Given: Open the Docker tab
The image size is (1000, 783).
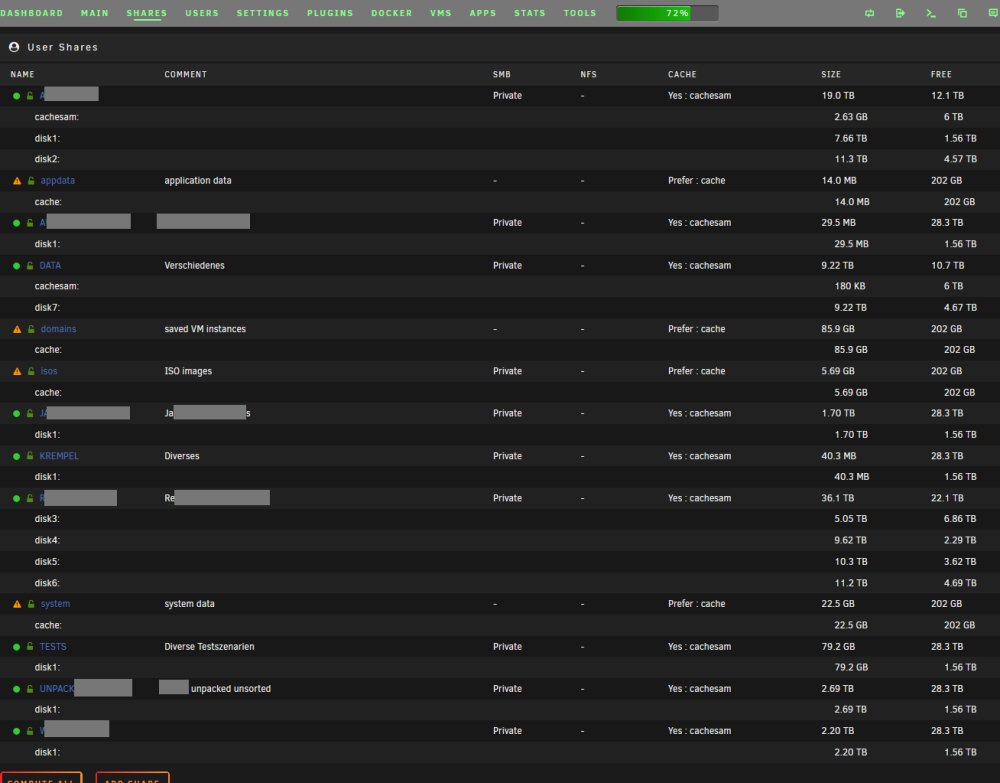Looking at the screenshot, I should click(392, 13).
